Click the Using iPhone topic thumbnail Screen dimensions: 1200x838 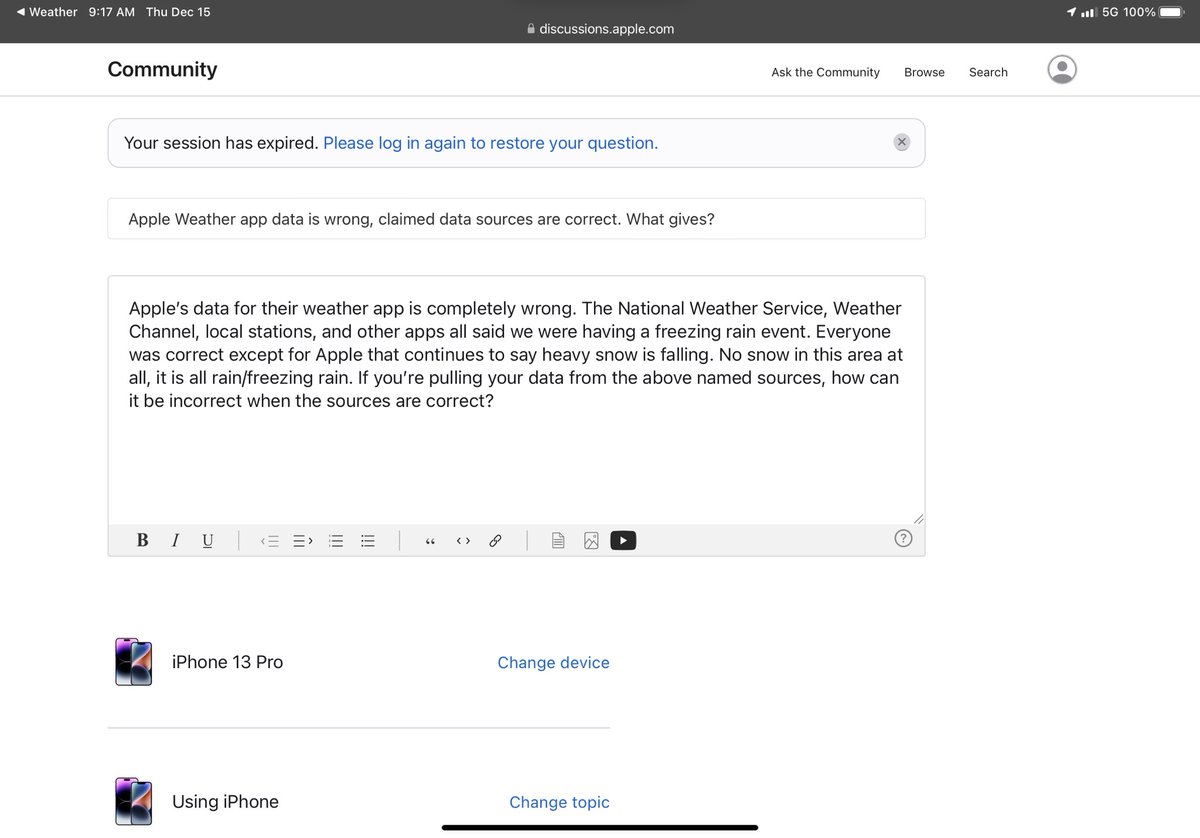coord(133,802)
